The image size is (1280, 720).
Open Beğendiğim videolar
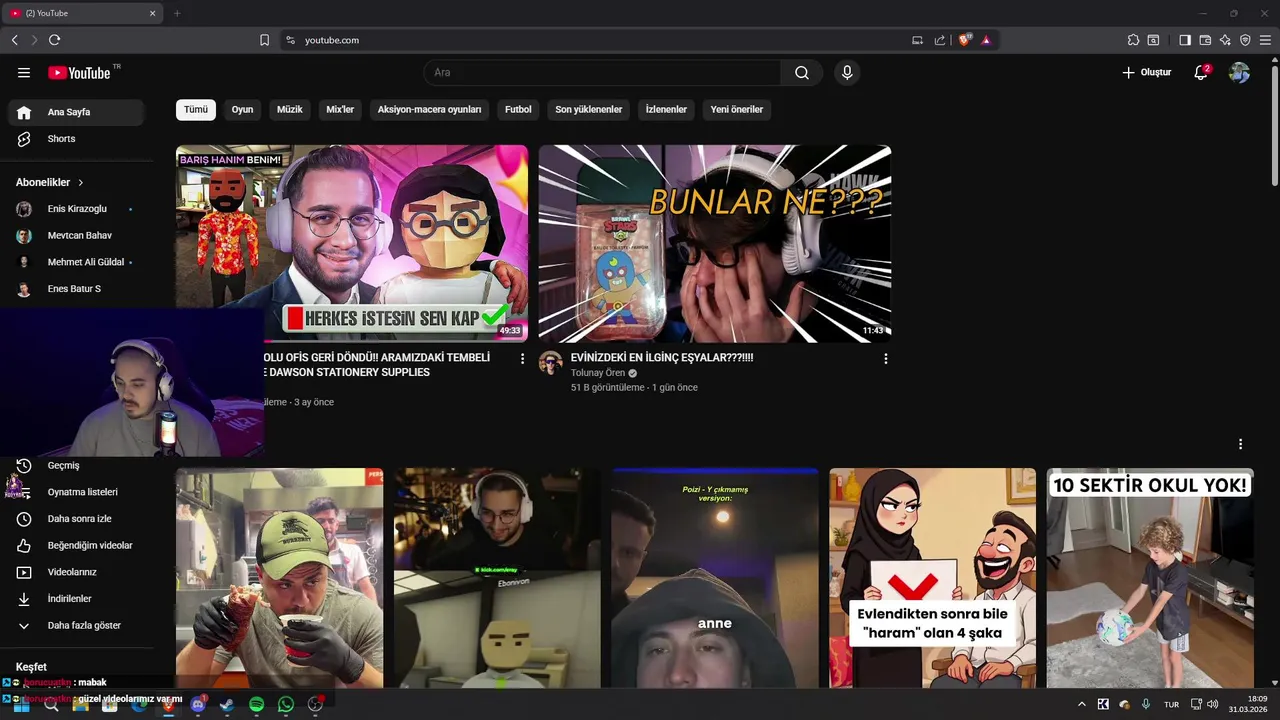pos(76,546)
